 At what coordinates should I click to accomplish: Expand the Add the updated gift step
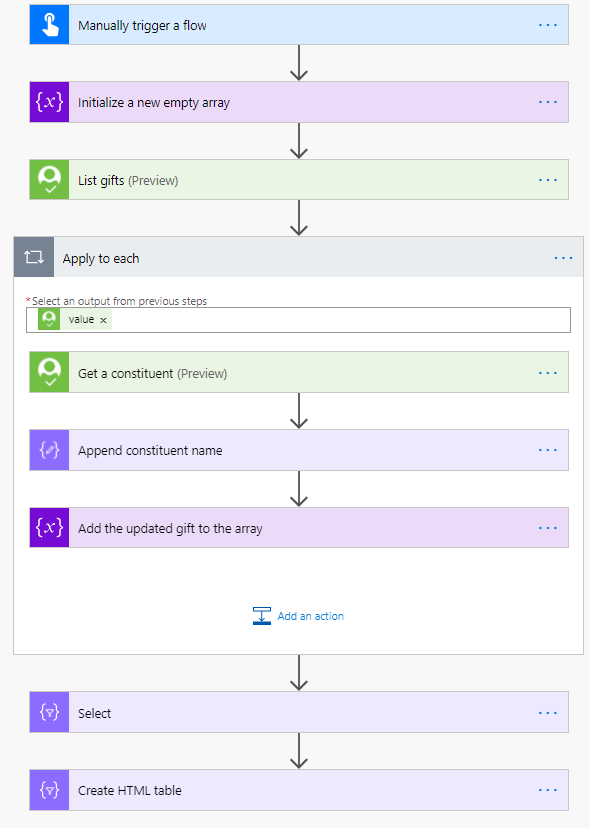(299, 528)
